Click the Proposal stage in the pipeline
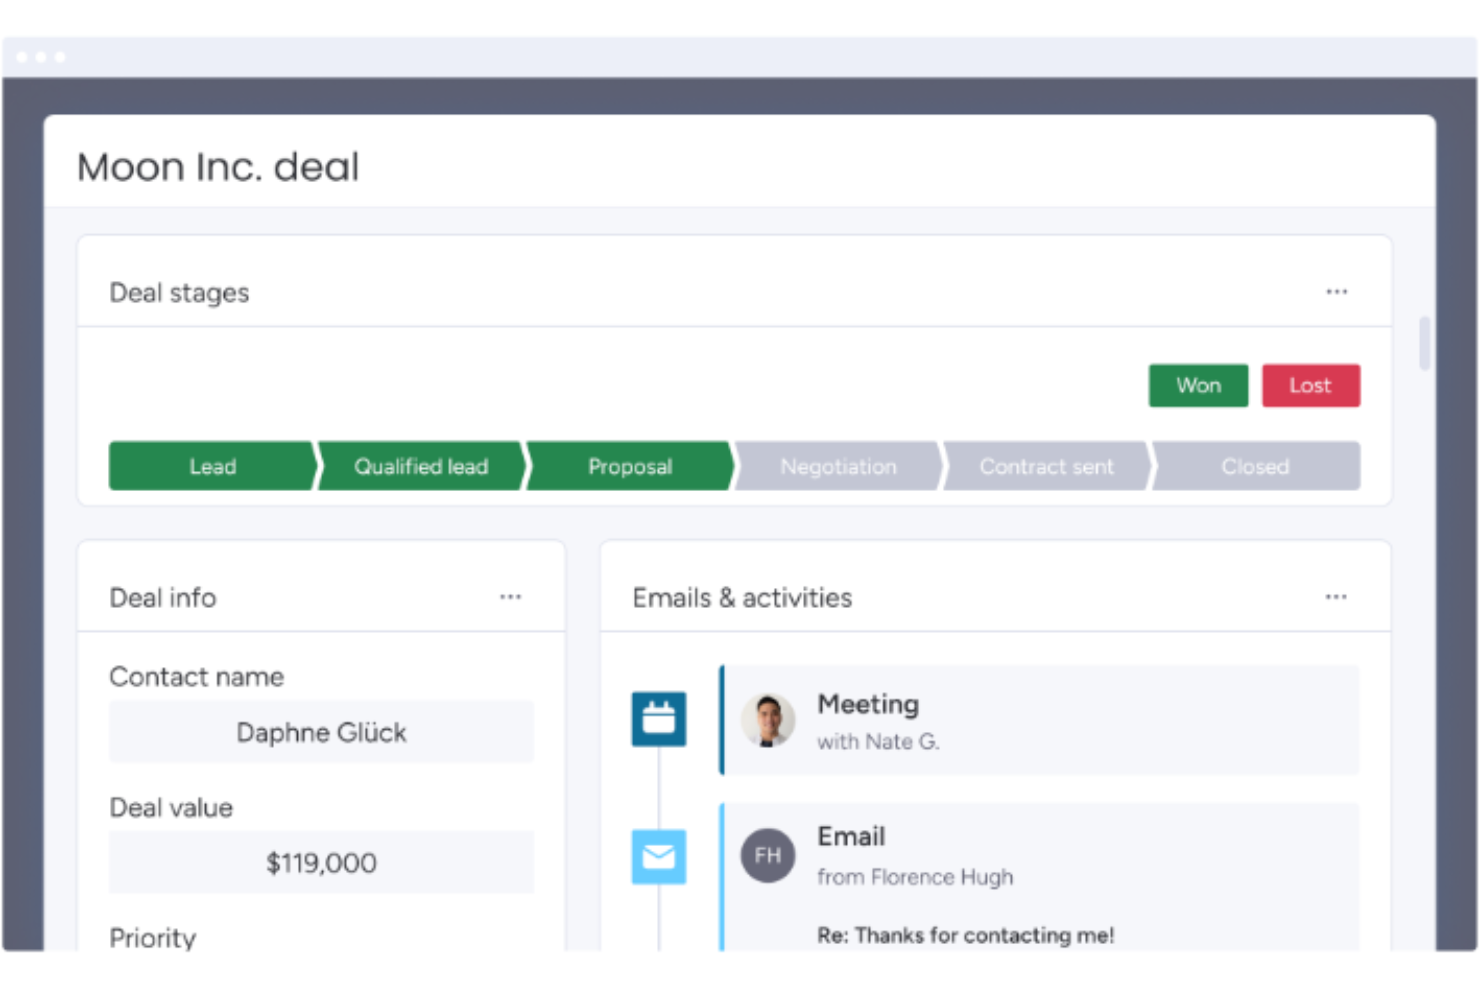The image size is (1480, 987). click(x=629, y=466)
